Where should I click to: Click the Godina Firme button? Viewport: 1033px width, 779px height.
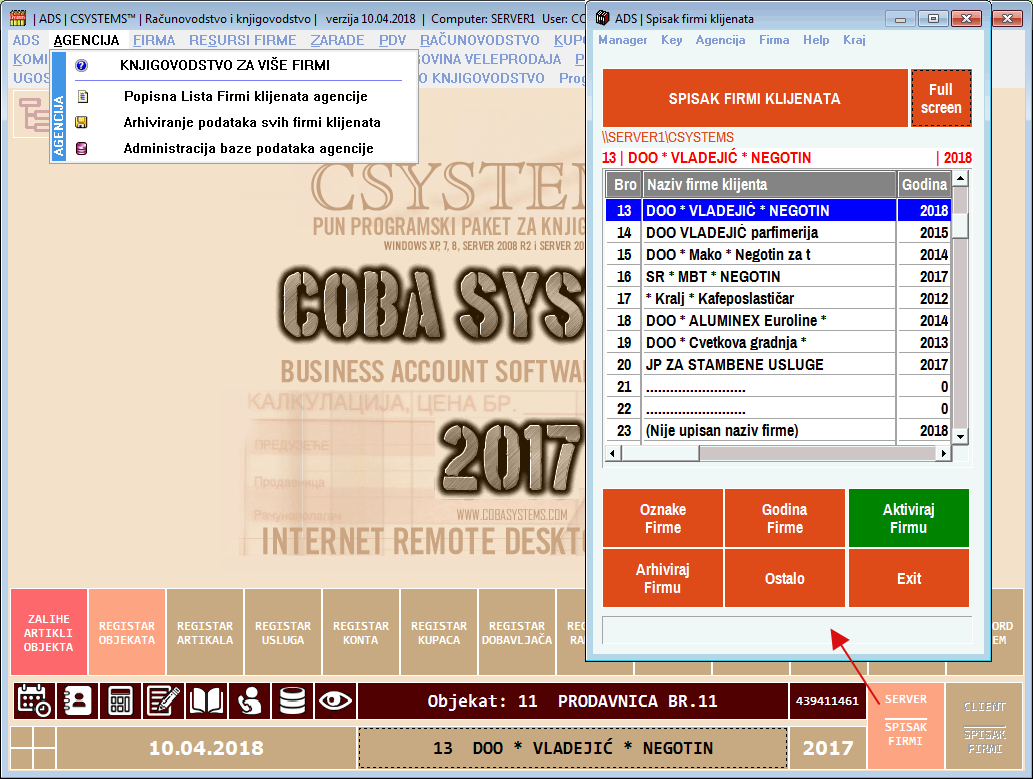pyautogui.click(x=785, y=518)
